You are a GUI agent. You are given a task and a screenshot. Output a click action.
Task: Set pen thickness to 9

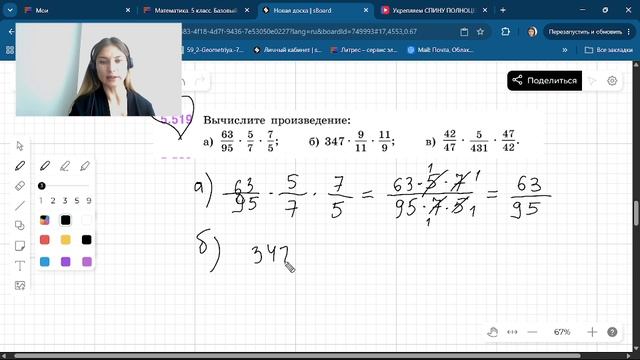[89, 200]
